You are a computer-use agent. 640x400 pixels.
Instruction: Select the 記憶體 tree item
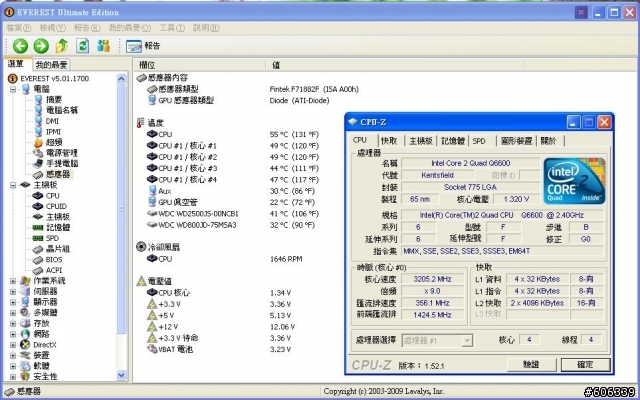pyautogui.click(x=58, y=228)
